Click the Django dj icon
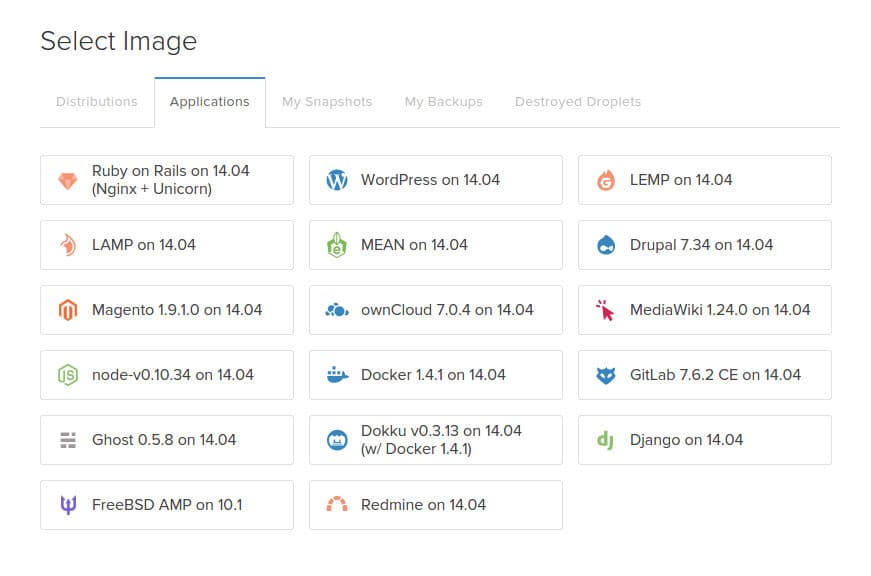The image size is (871, 576). click(x=605, y=440)
